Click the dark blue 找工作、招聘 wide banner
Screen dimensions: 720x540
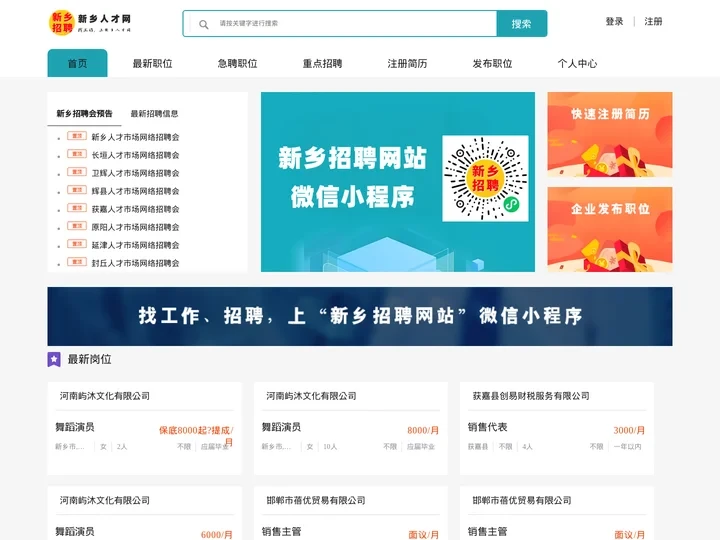pos(360,316)
